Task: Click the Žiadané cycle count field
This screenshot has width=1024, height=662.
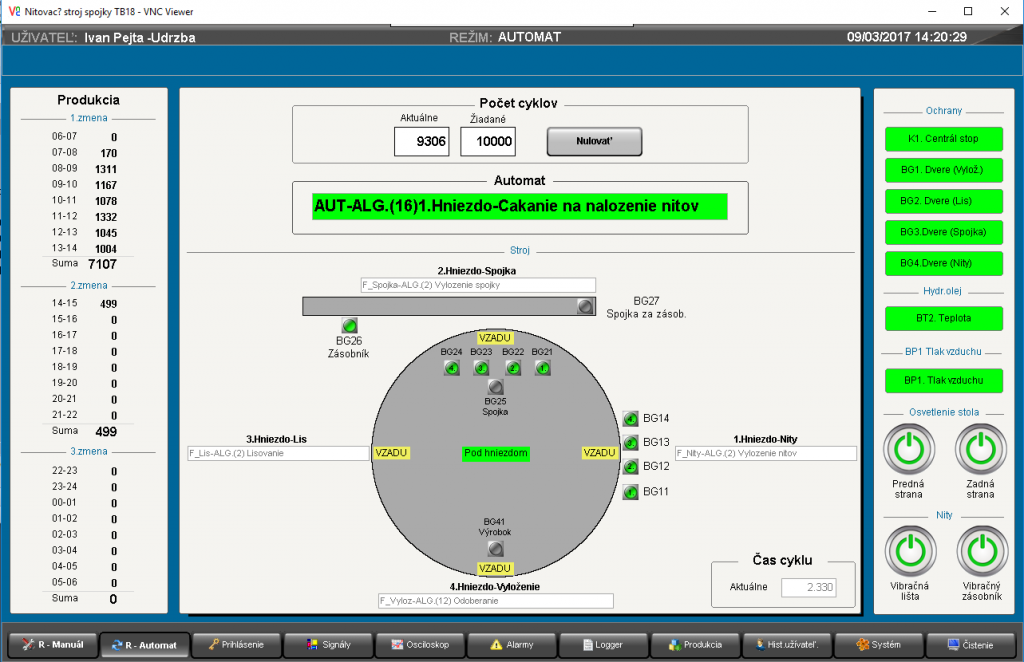Action: (x=488, y=142)
